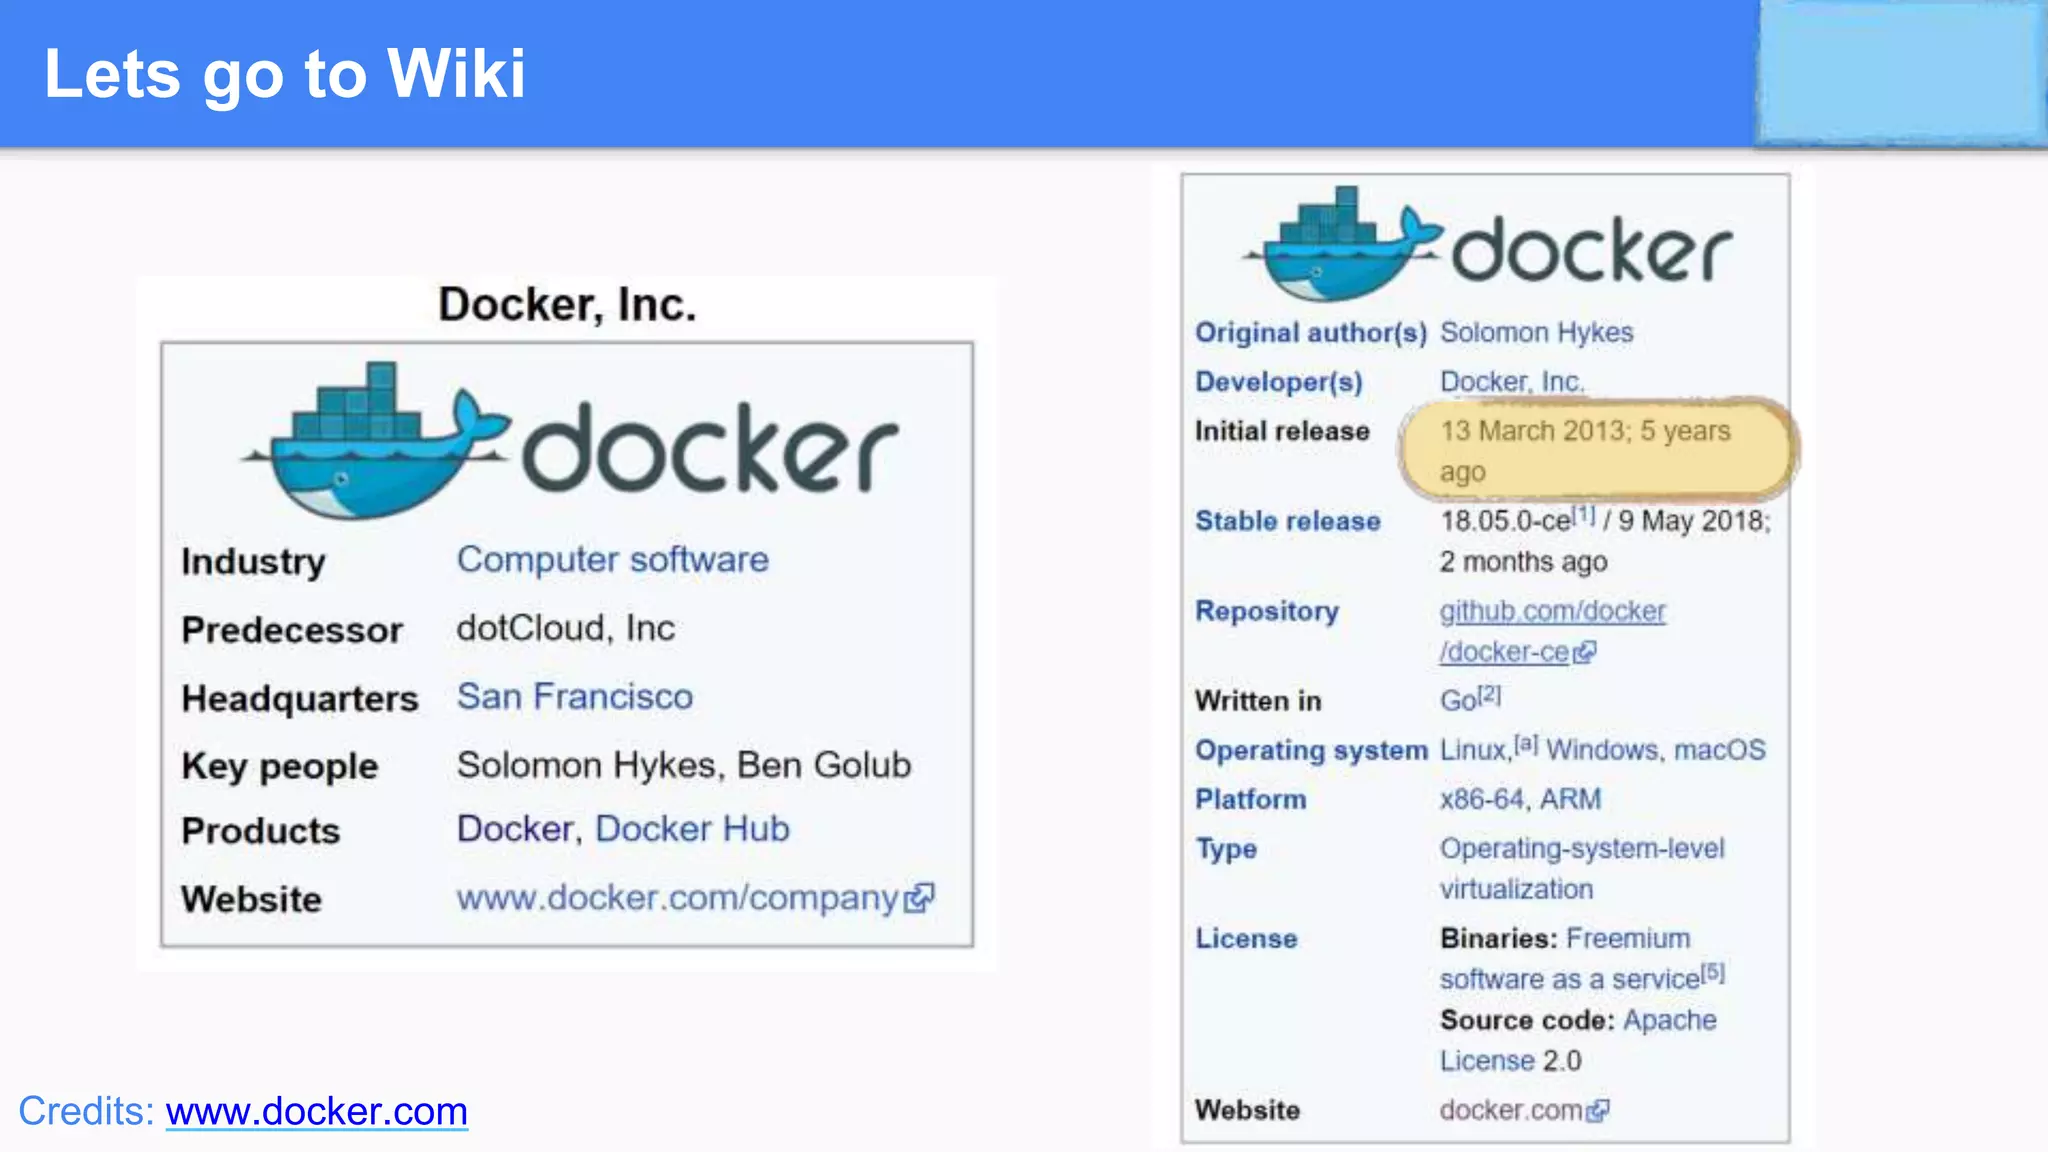The height and width of the screenshot is (1152, 2048).
Task: Select the '13 March 2013; 5 years ago' text
Action: pyautogui.click(x=1585, y=451)
